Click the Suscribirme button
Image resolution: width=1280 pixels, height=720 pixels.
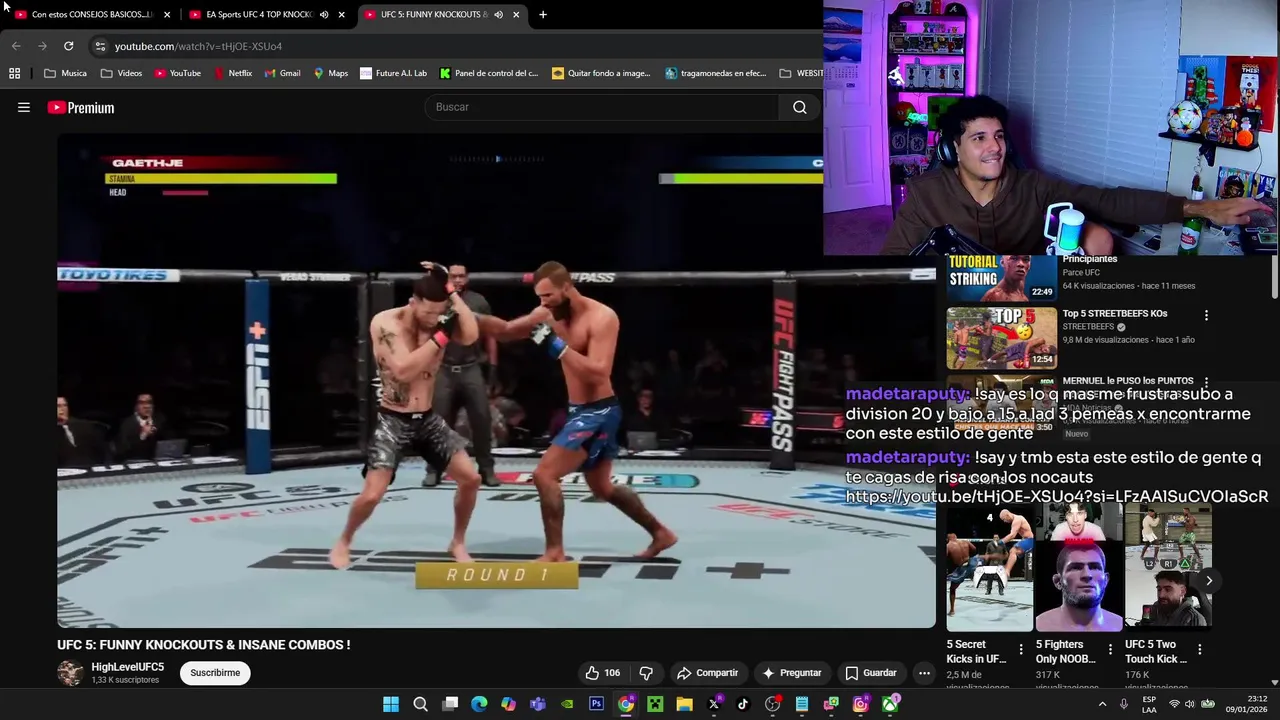pos(215,673)
